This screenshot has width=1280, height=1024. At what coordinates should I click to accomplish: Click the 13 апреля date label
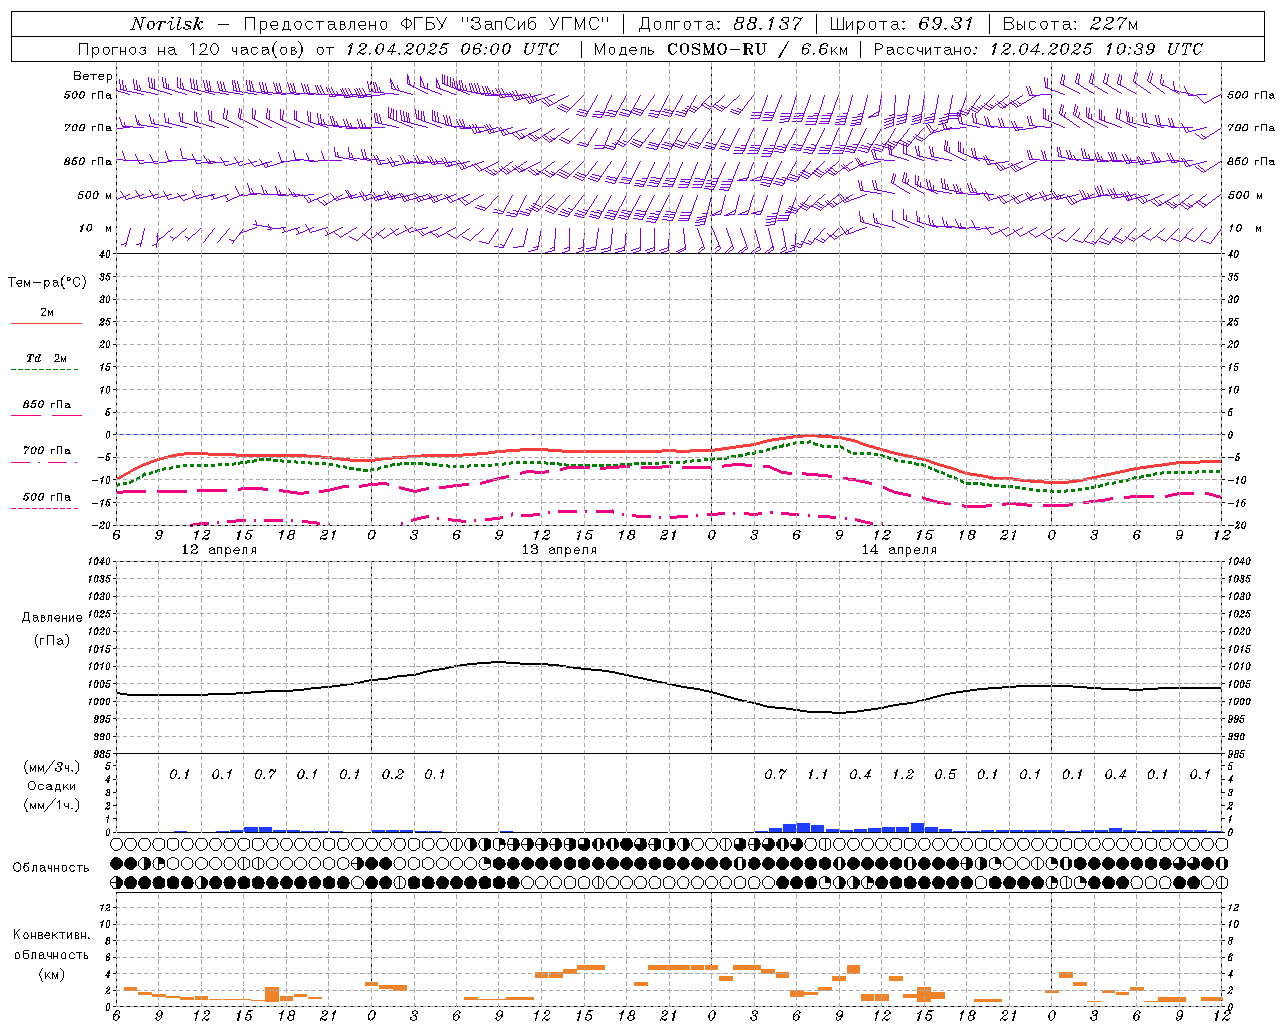(x=559, y=550)
